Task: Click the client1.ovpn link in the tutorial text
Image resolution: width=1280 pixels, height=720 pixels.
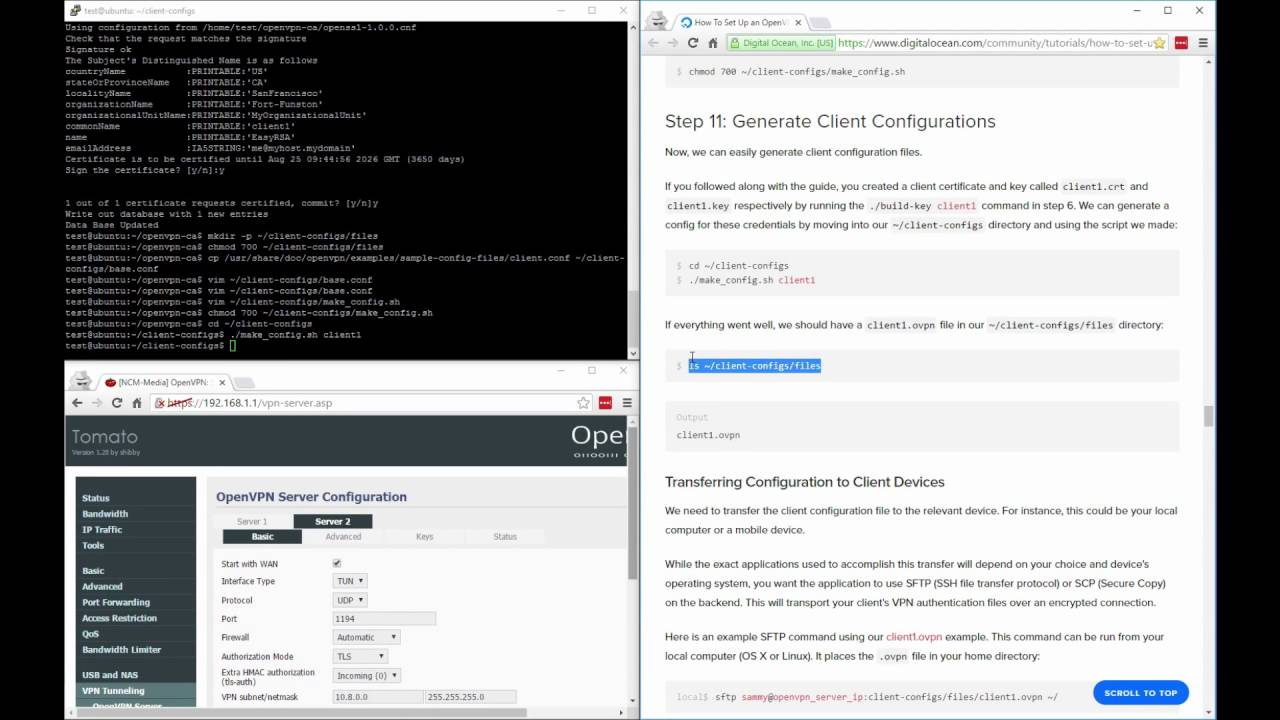Action: point(914,637)
